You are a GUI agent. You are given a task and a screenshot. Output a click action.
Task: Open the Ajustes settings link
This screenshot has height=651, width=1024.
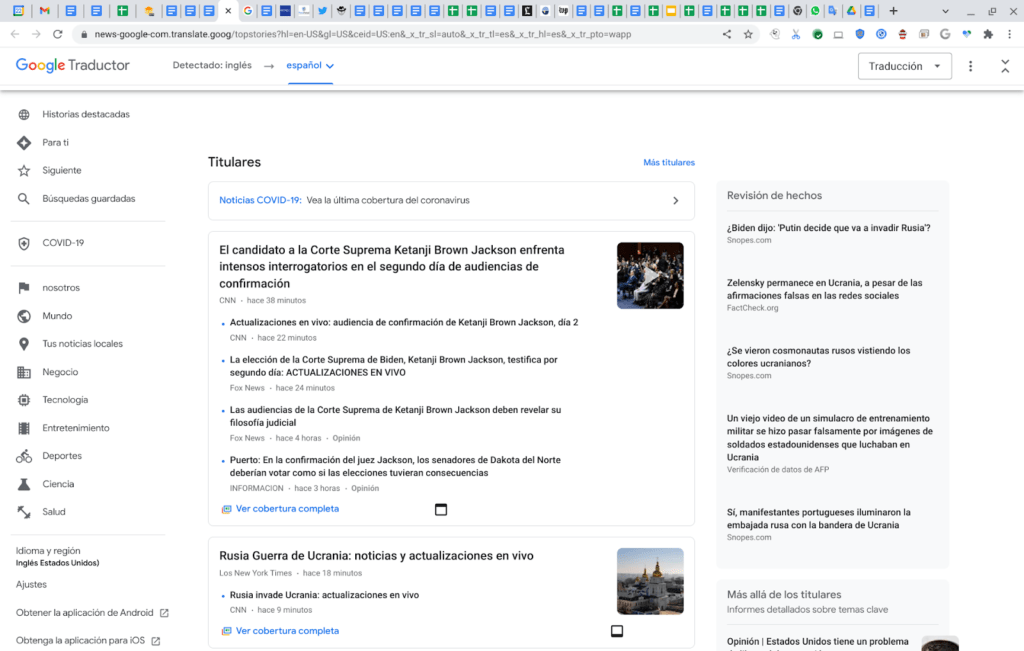[31, 584]
